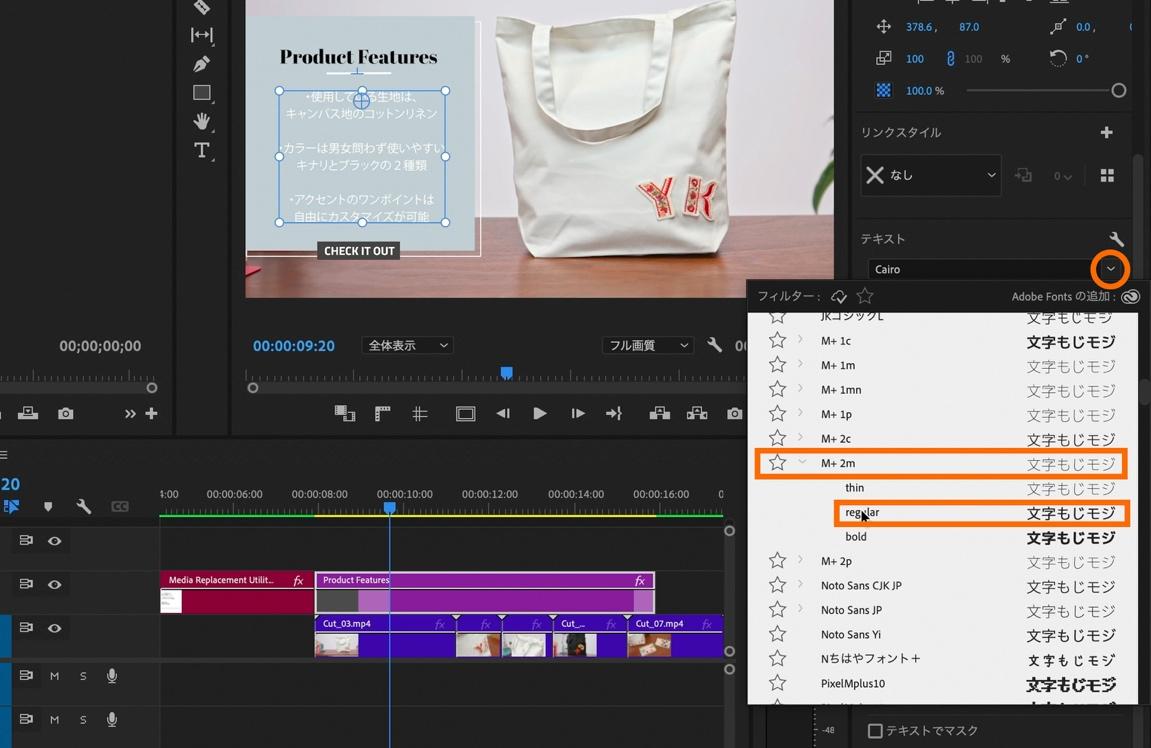The height and width of the screenshot is (748, 1151).
Task: Favorite the Noto Sans JP font
Action: pos(777,610)
